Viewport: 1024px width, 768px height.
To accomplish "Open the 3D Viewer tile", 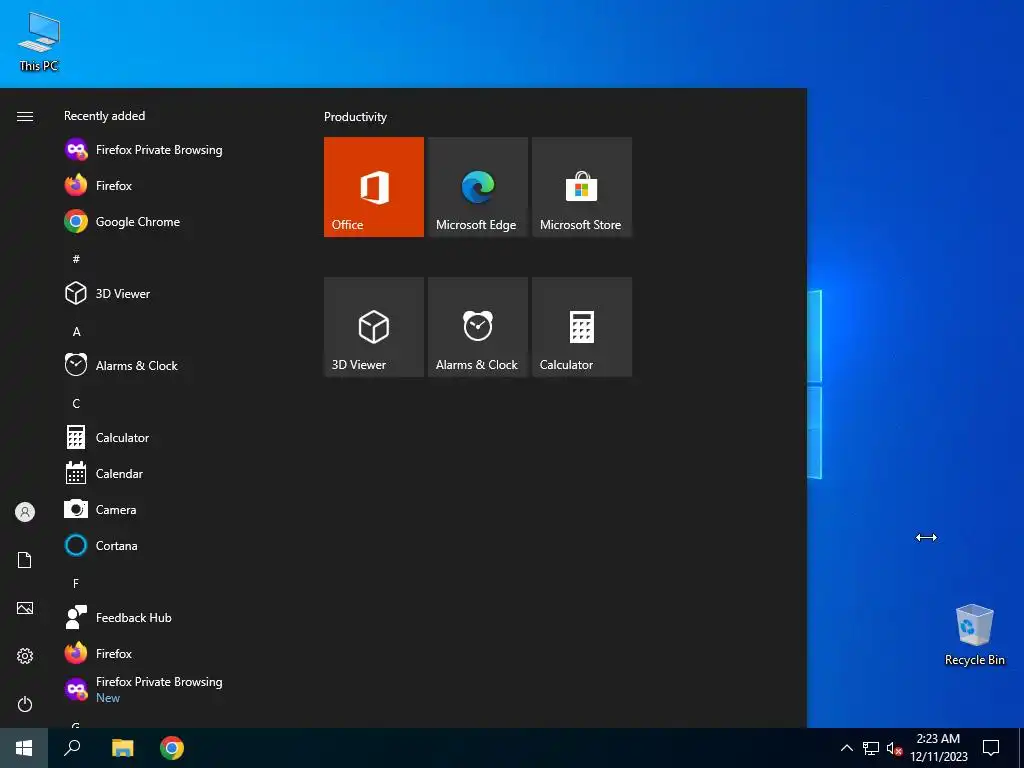I will pos(374,327).
